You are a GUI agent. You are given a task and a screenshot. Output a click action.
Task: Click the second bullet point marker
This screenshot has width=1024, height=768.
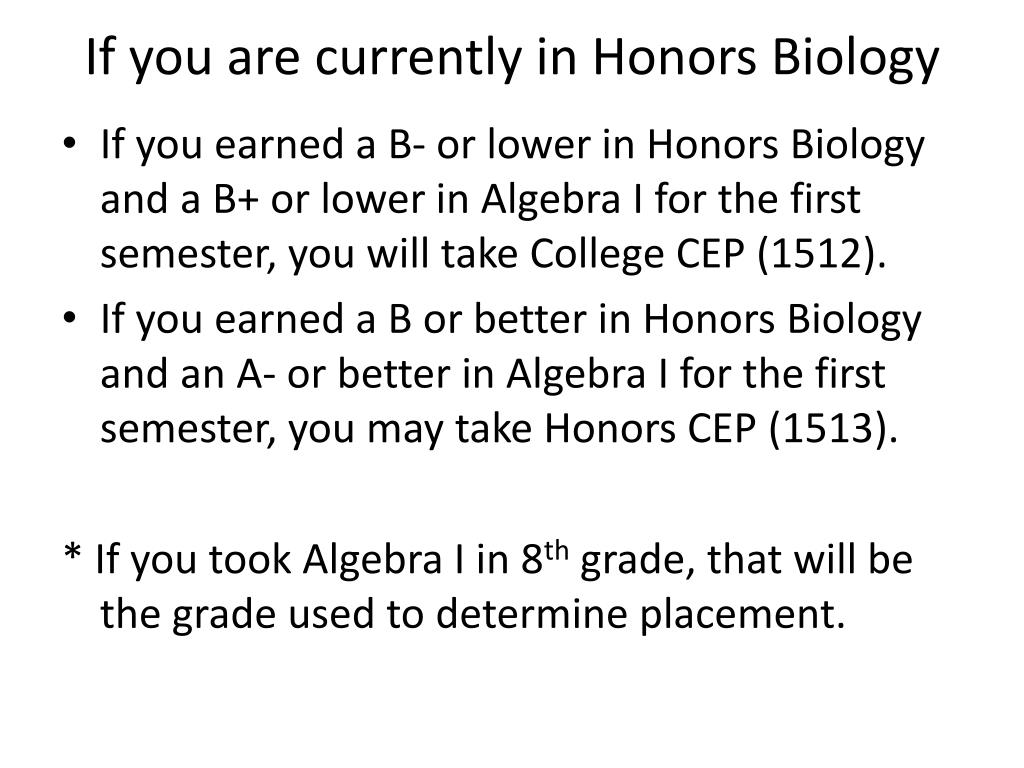coord(70,317)
